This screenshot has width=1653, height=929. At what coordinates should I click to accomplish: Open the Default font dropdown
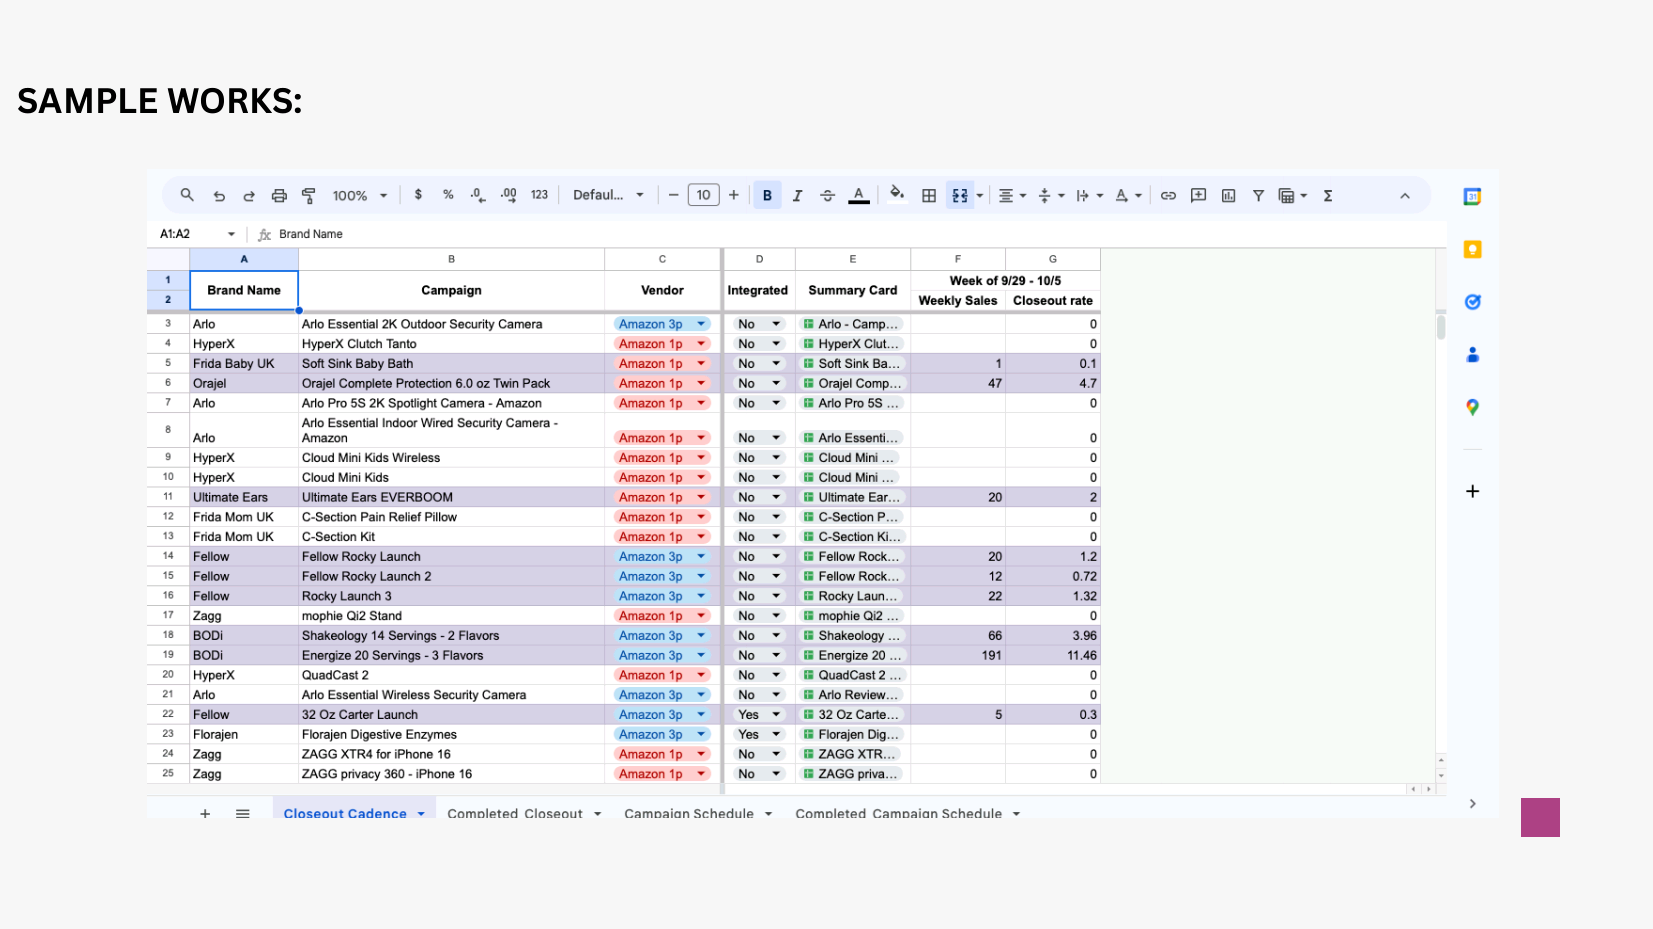tap(608, 195)
